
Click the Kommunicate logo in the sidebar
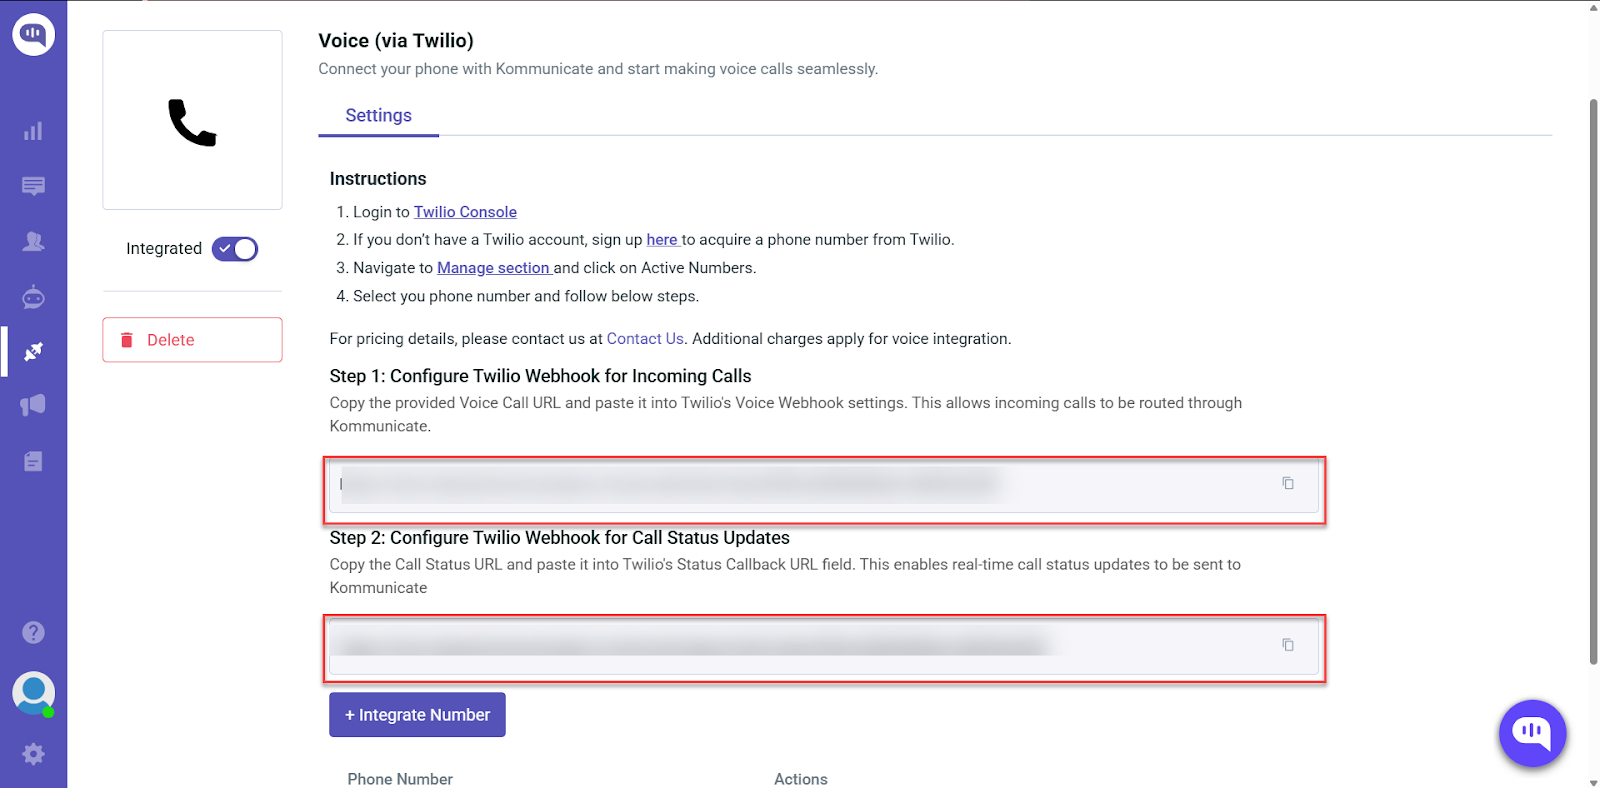coord(33,34)
